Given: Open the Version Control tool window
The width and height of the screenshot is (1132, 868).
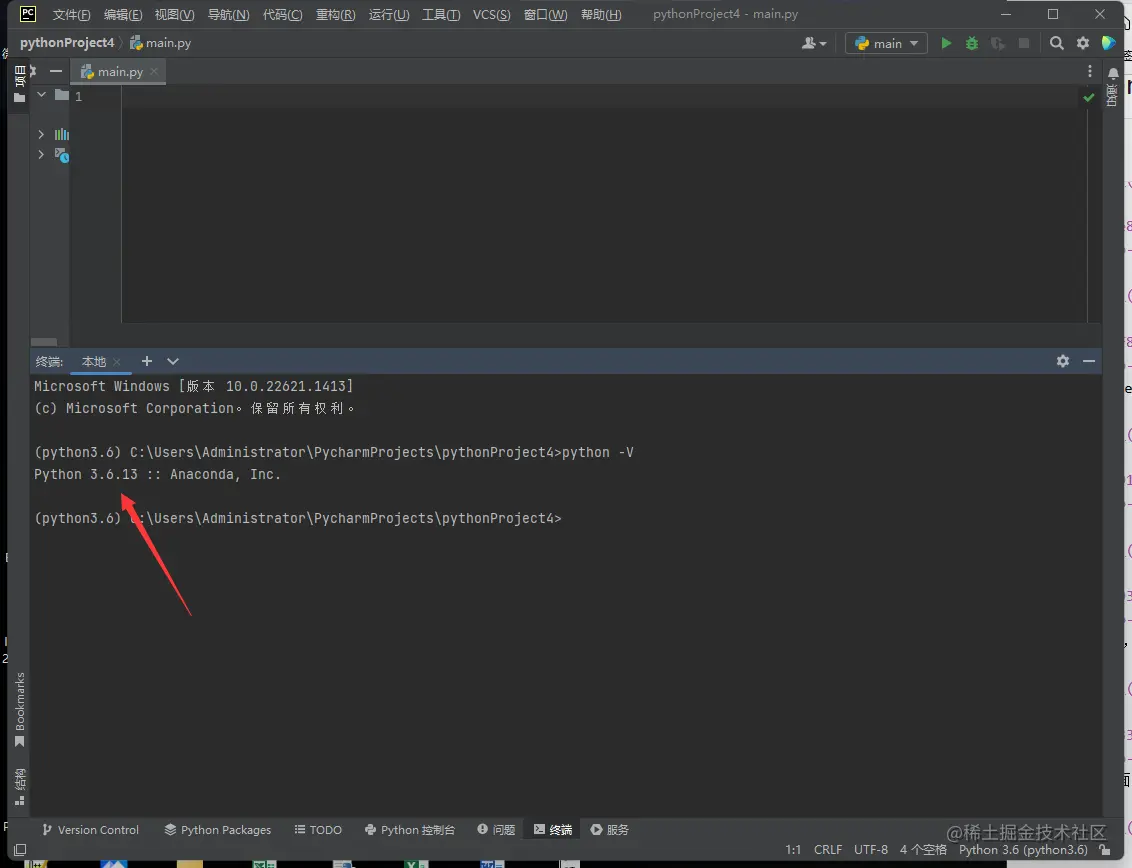Looking at the screenshot, I should 90,830.
